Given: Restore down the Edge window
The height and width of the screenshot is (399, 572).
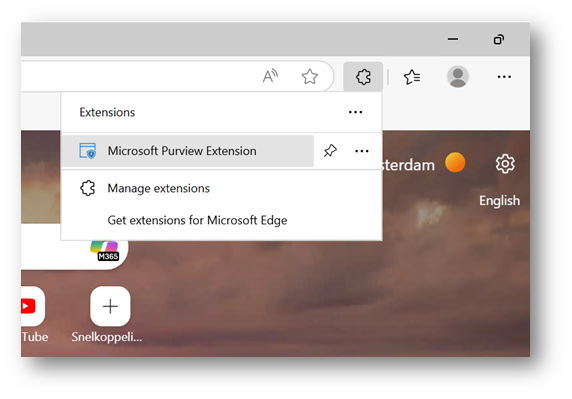Looking at the screenshot, I should pyautogui.click(x=499, y=39).
